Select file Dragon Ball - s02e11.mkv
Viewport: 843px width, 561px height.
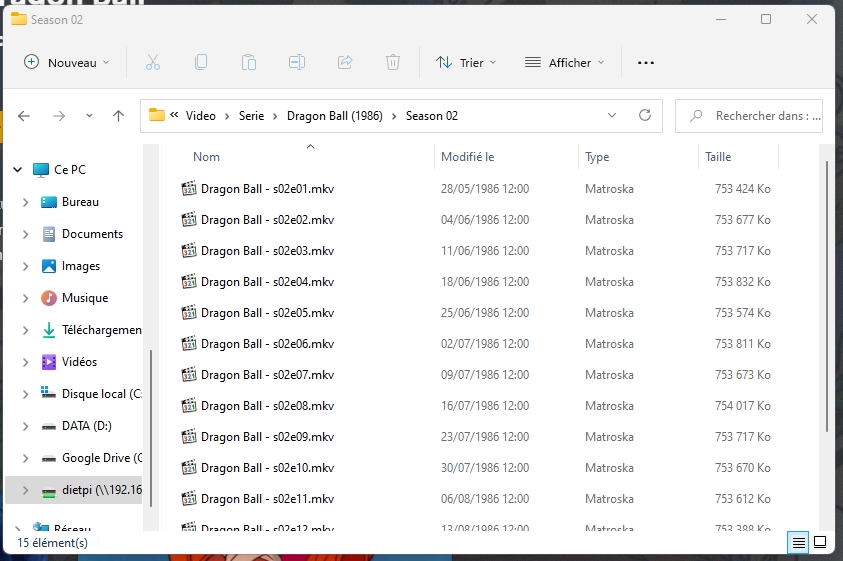point(267,499)
